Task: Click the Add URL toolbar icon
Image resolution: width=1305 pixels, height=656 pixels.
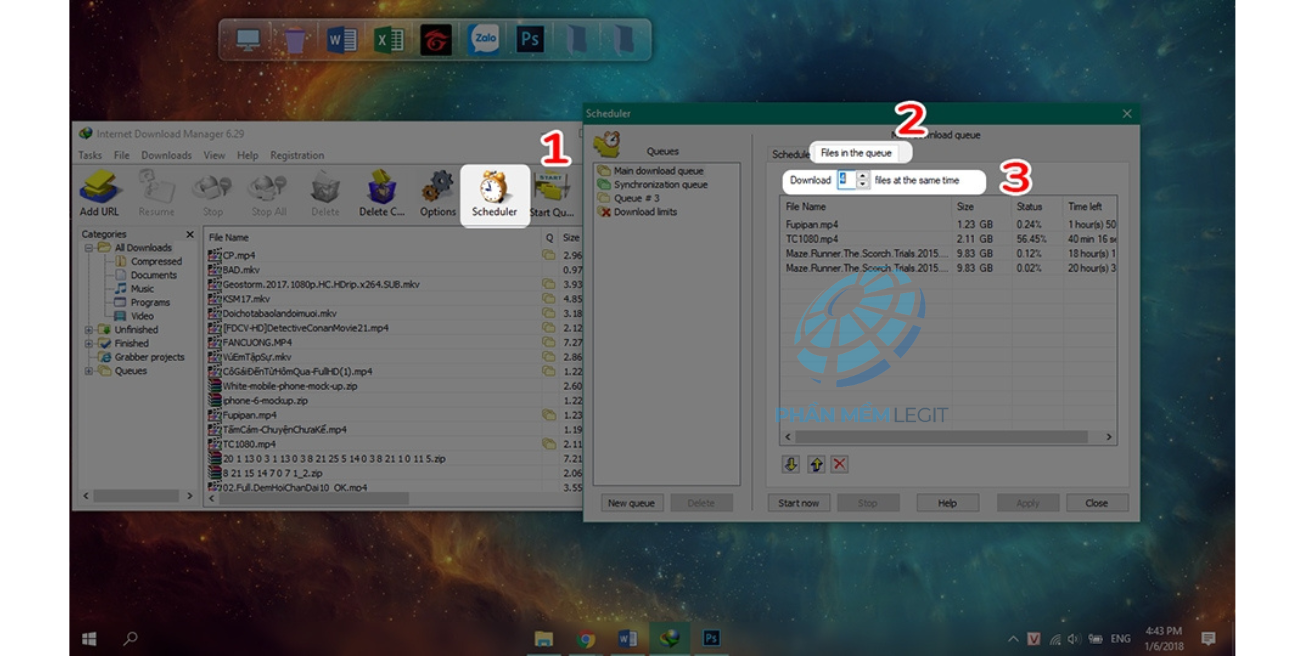Action: [99, 193]
